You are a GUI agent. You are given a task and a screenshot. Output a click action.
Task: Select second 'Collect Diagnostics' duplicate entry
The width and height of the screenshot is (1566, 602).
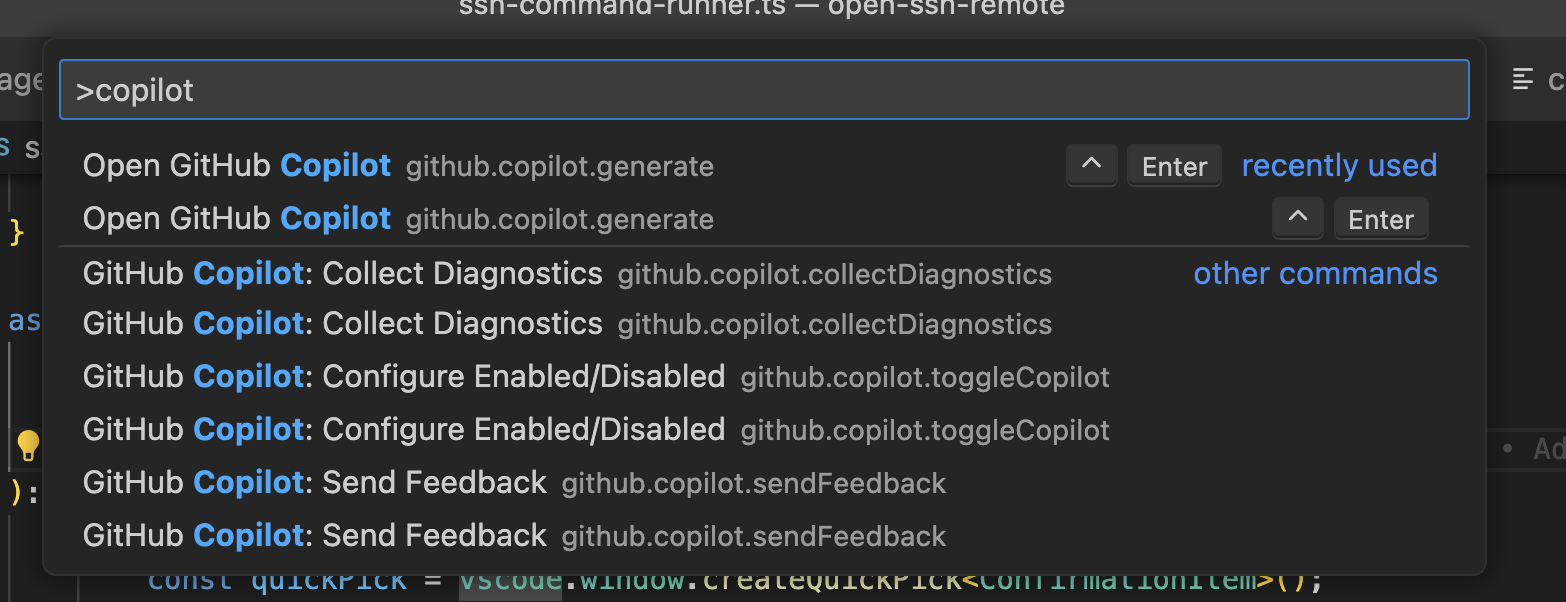click(342, 323)
